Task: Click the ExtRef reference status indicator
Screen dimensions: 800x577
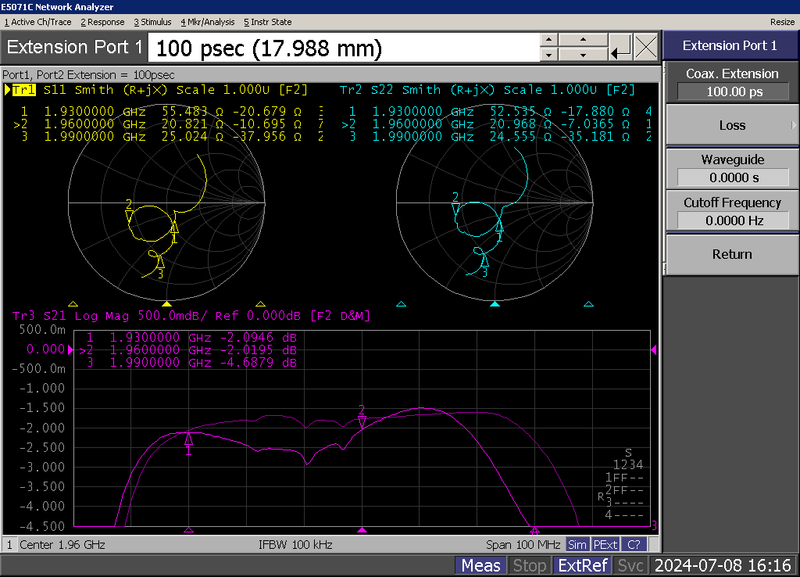Action: pos(583,564)
